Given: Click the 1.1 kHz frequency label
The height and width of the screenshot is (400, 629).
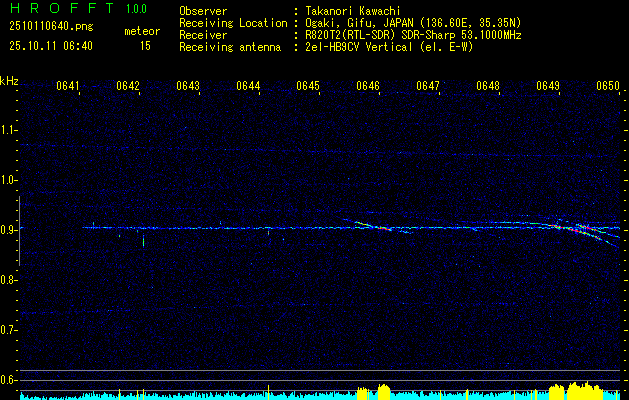Looking at the screenshot, I should pos(8,130).
